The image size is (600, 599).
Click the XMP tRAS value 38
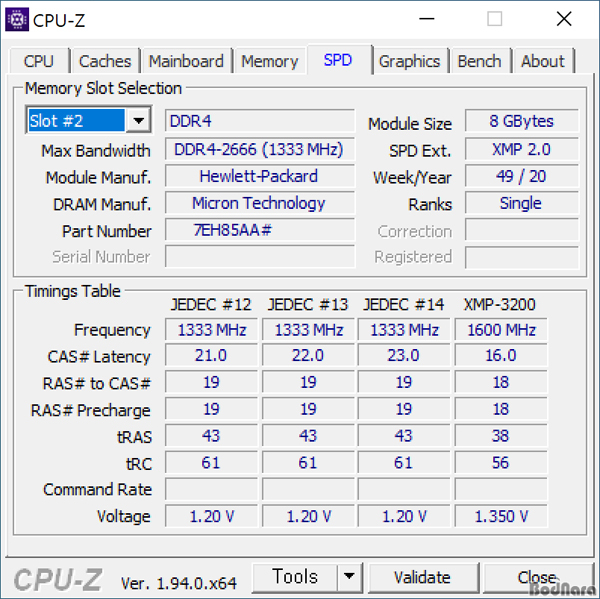pyautogui.click(x=501, y=436)
